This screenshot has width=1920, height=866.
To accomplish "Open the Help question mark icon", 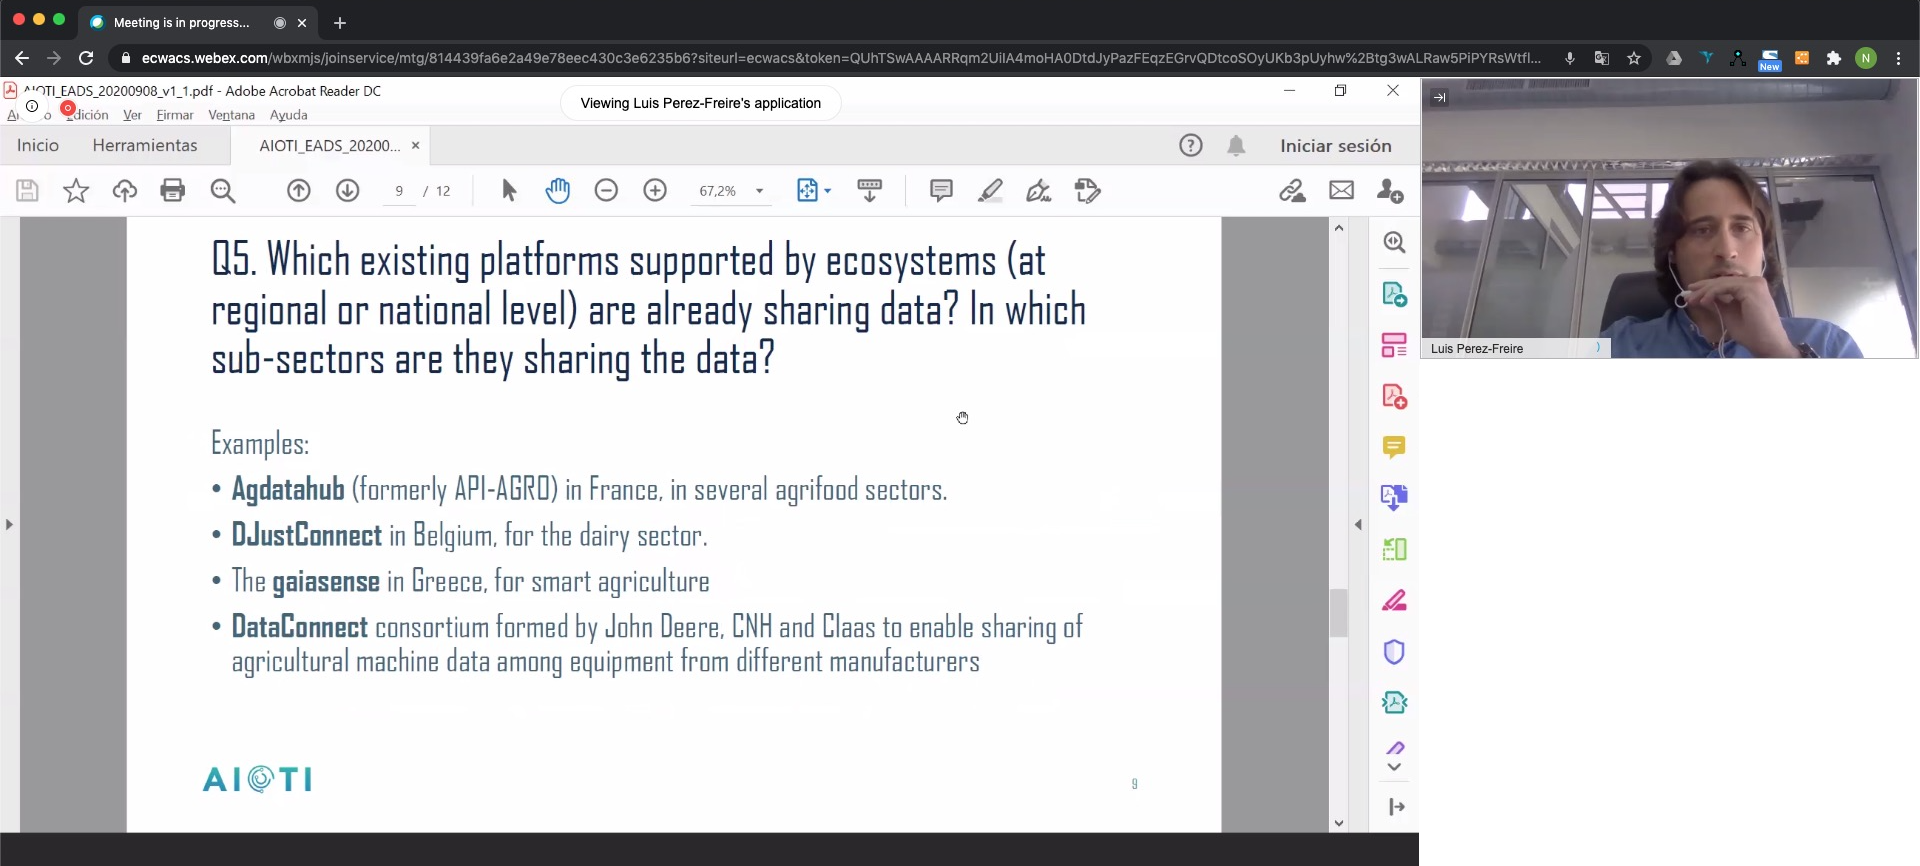I will click(x=1190, y=146).
